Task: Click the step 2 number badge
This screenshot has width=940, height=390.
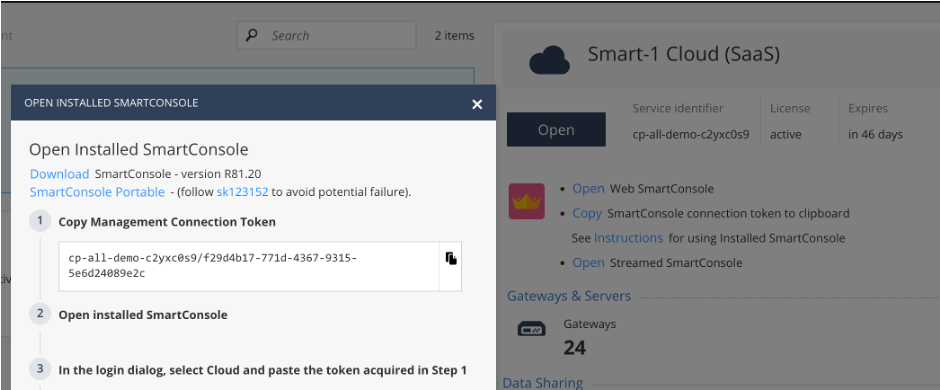Action: (x=40, y=313)
